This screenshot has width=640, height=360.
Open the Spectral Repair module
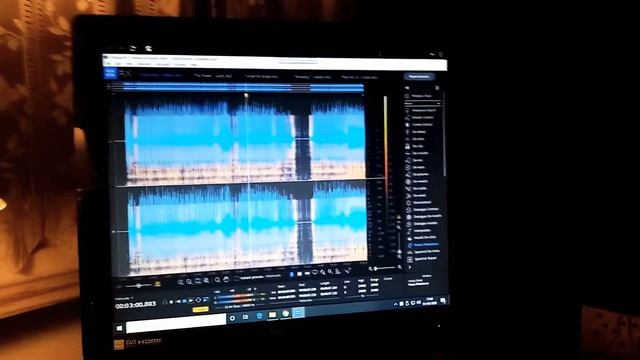[x=422, y=259]
